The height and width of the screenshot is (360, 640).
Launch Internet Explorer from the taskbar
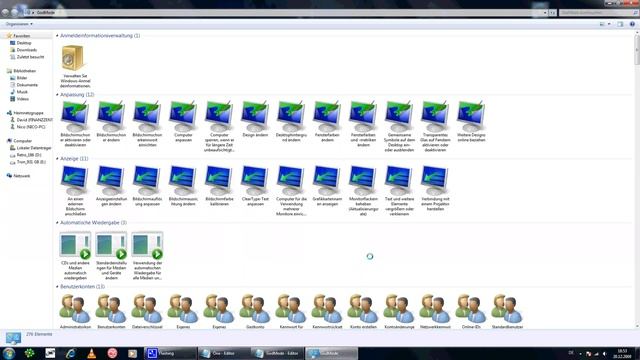click(71, 353)
